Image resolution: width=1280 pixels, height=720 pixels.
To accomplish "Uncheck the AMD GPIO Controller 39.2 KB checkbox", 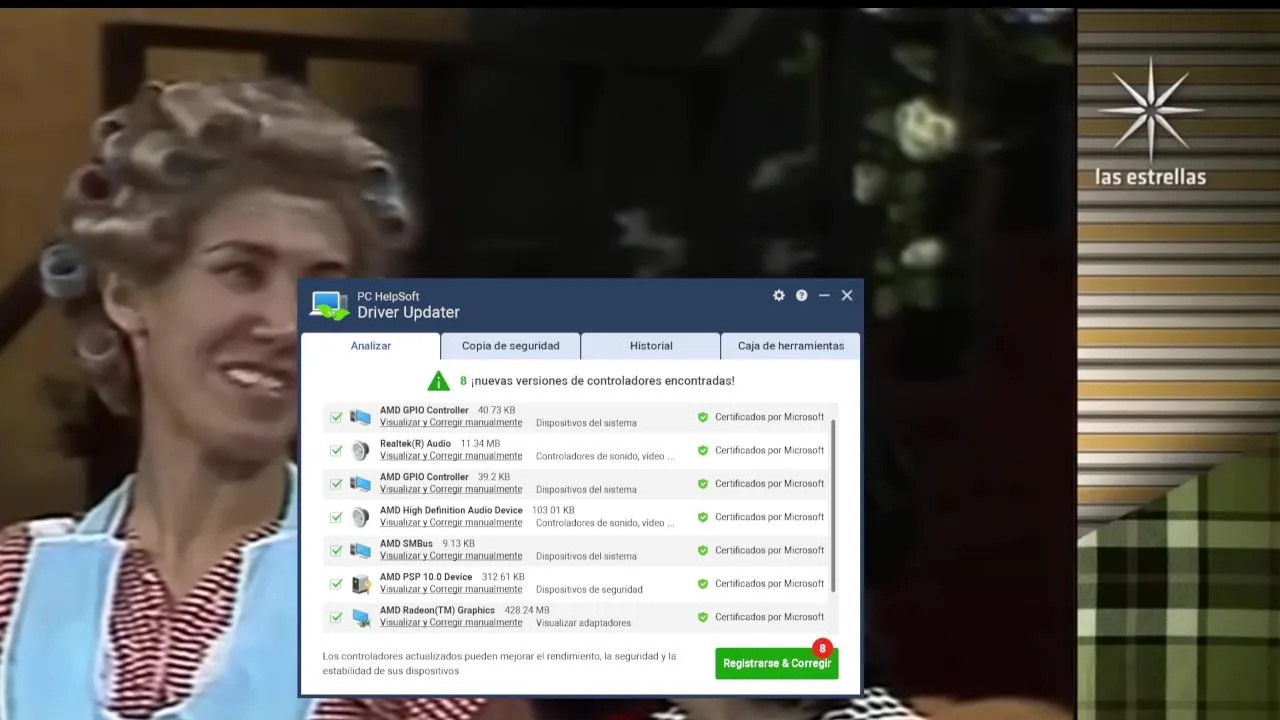I will (x=336, y=484).
